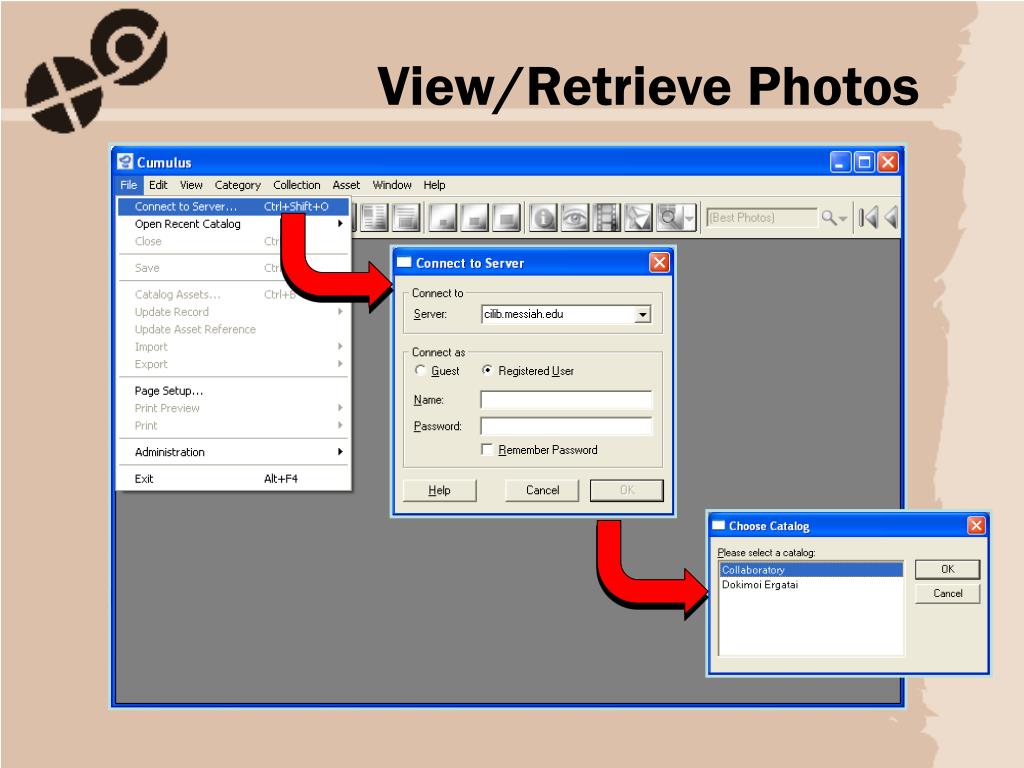This screenshot has width=1024, height=768.
Task: Expand the Administration submenu
Action: point(233,452)
